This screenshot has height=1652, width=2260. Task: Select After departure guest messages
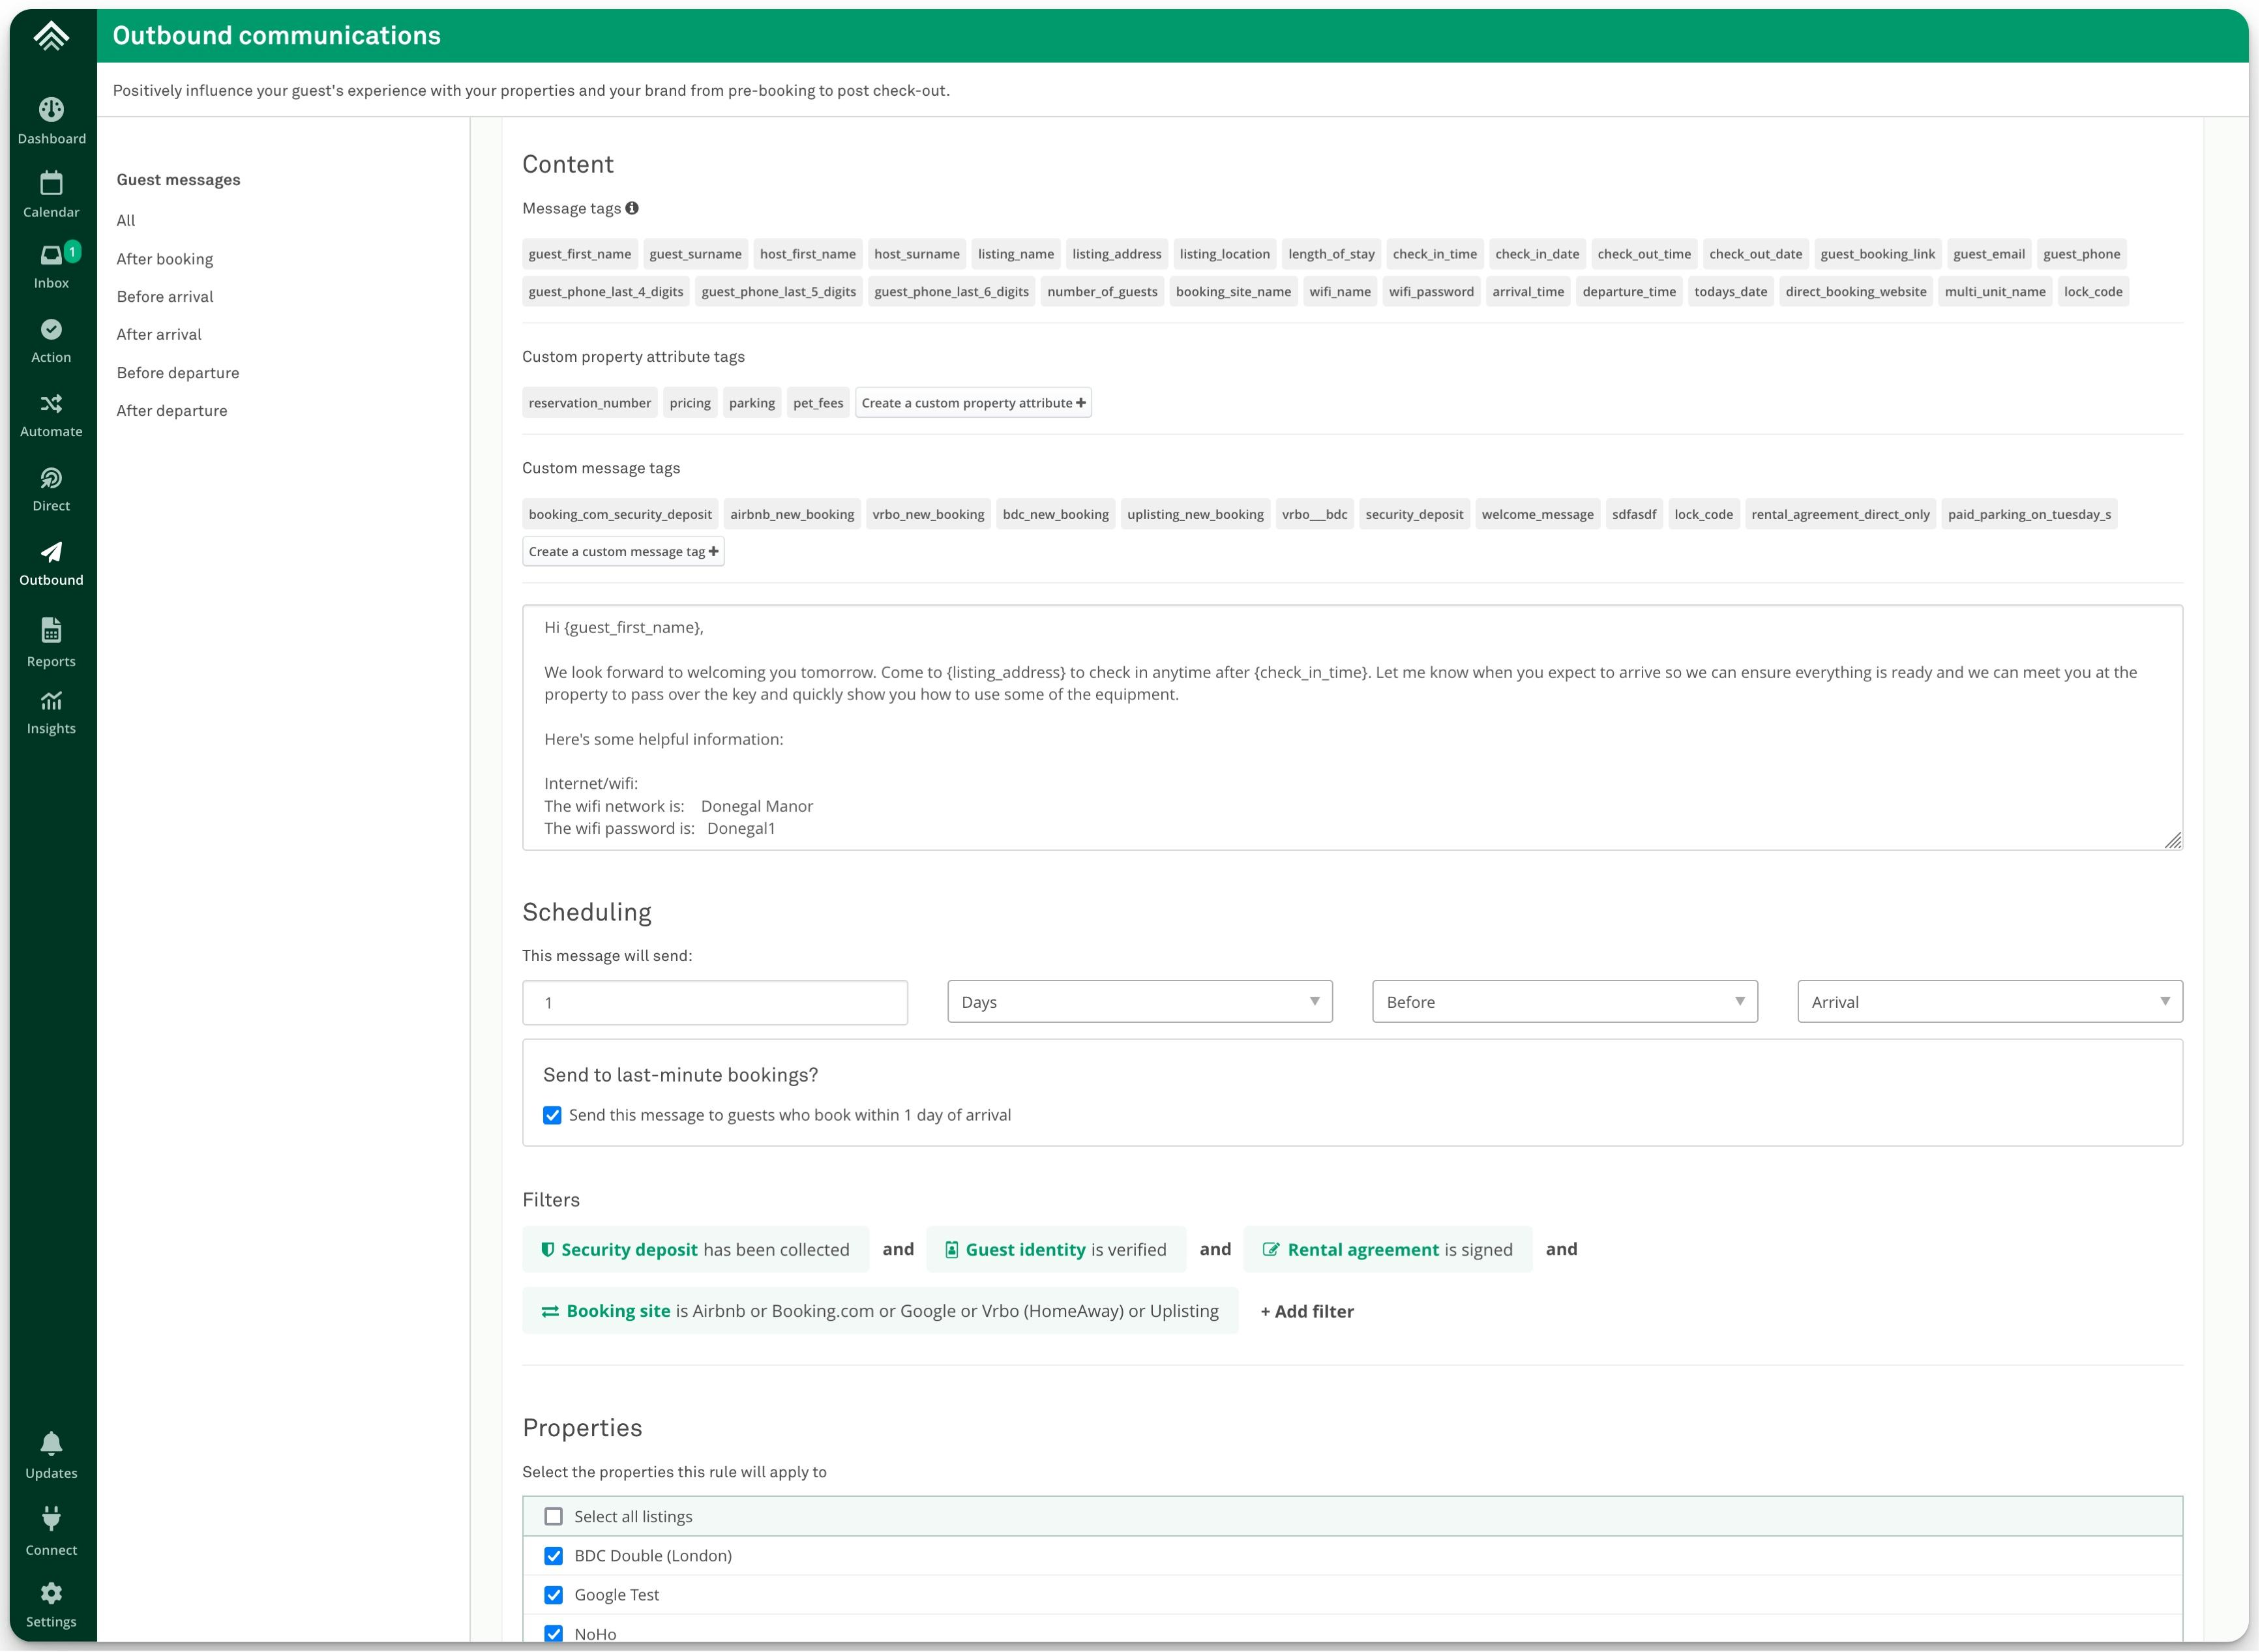pos(172,411)
